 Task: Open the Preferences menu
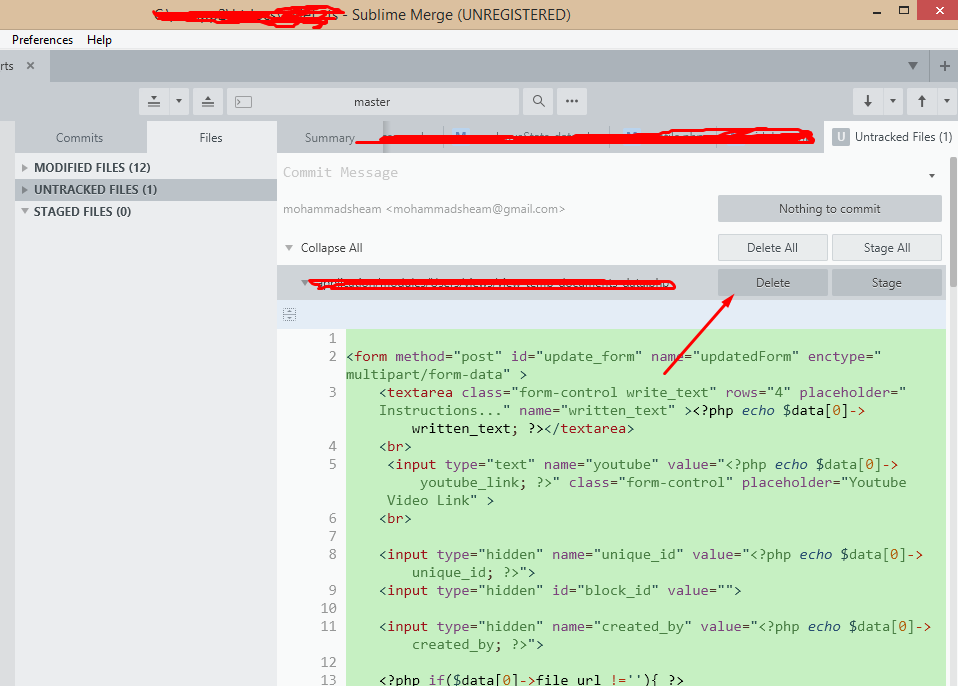42,40
